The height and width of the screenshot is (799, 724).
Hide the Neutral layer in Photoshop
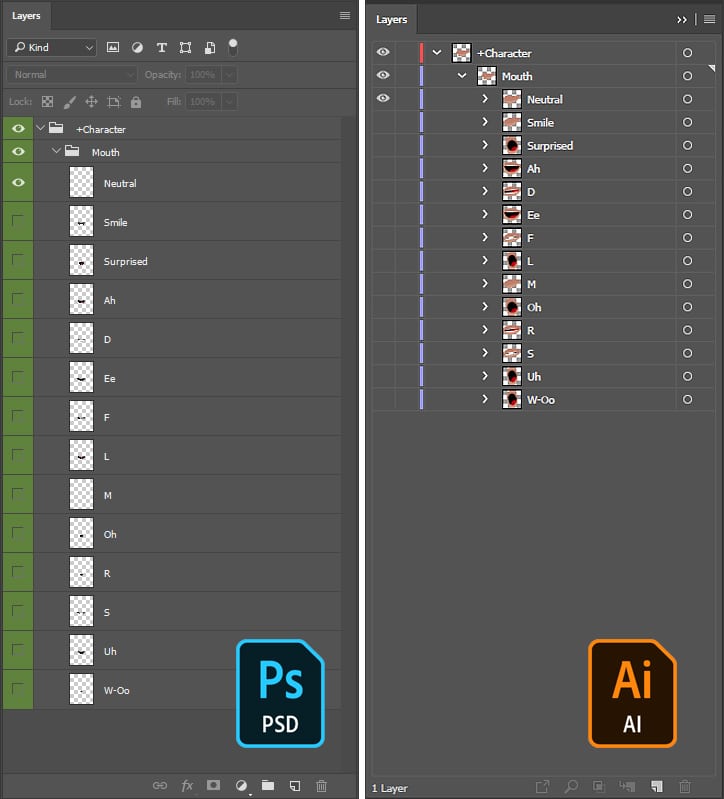click(x=17, y=183)
